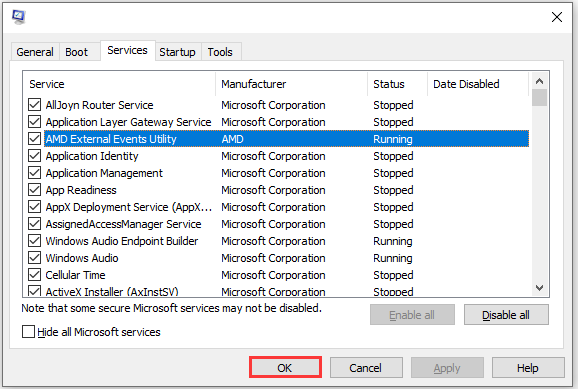This screenshot has height=389, width=578.
Task: Select the Cellular Time service name
Action: 75,275
